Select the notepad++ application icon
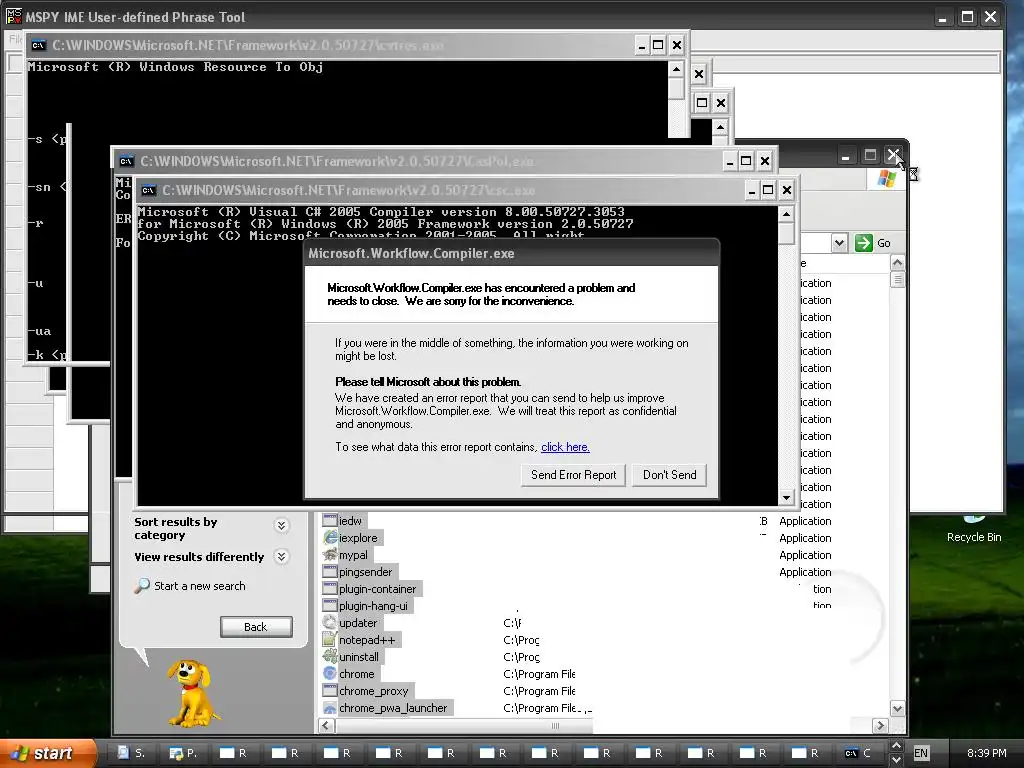1024x768 pixels. (x=330, y=639)
